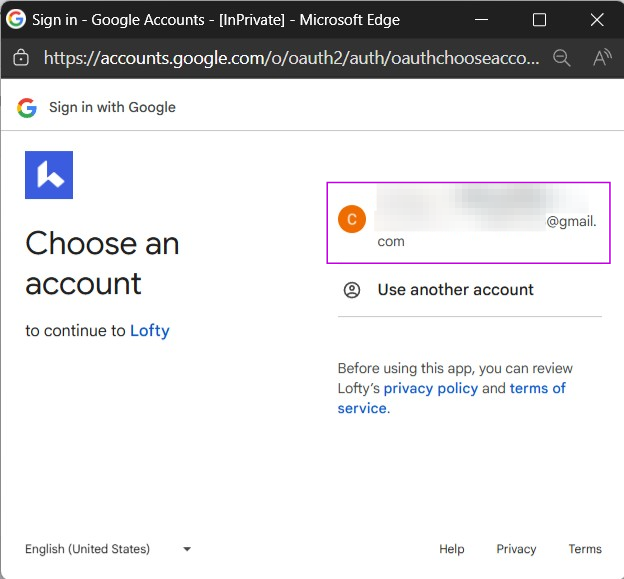Click the zoom magnifier icon in address bar
This screenshot has height=579, width=624.
(x=562, y=58)
